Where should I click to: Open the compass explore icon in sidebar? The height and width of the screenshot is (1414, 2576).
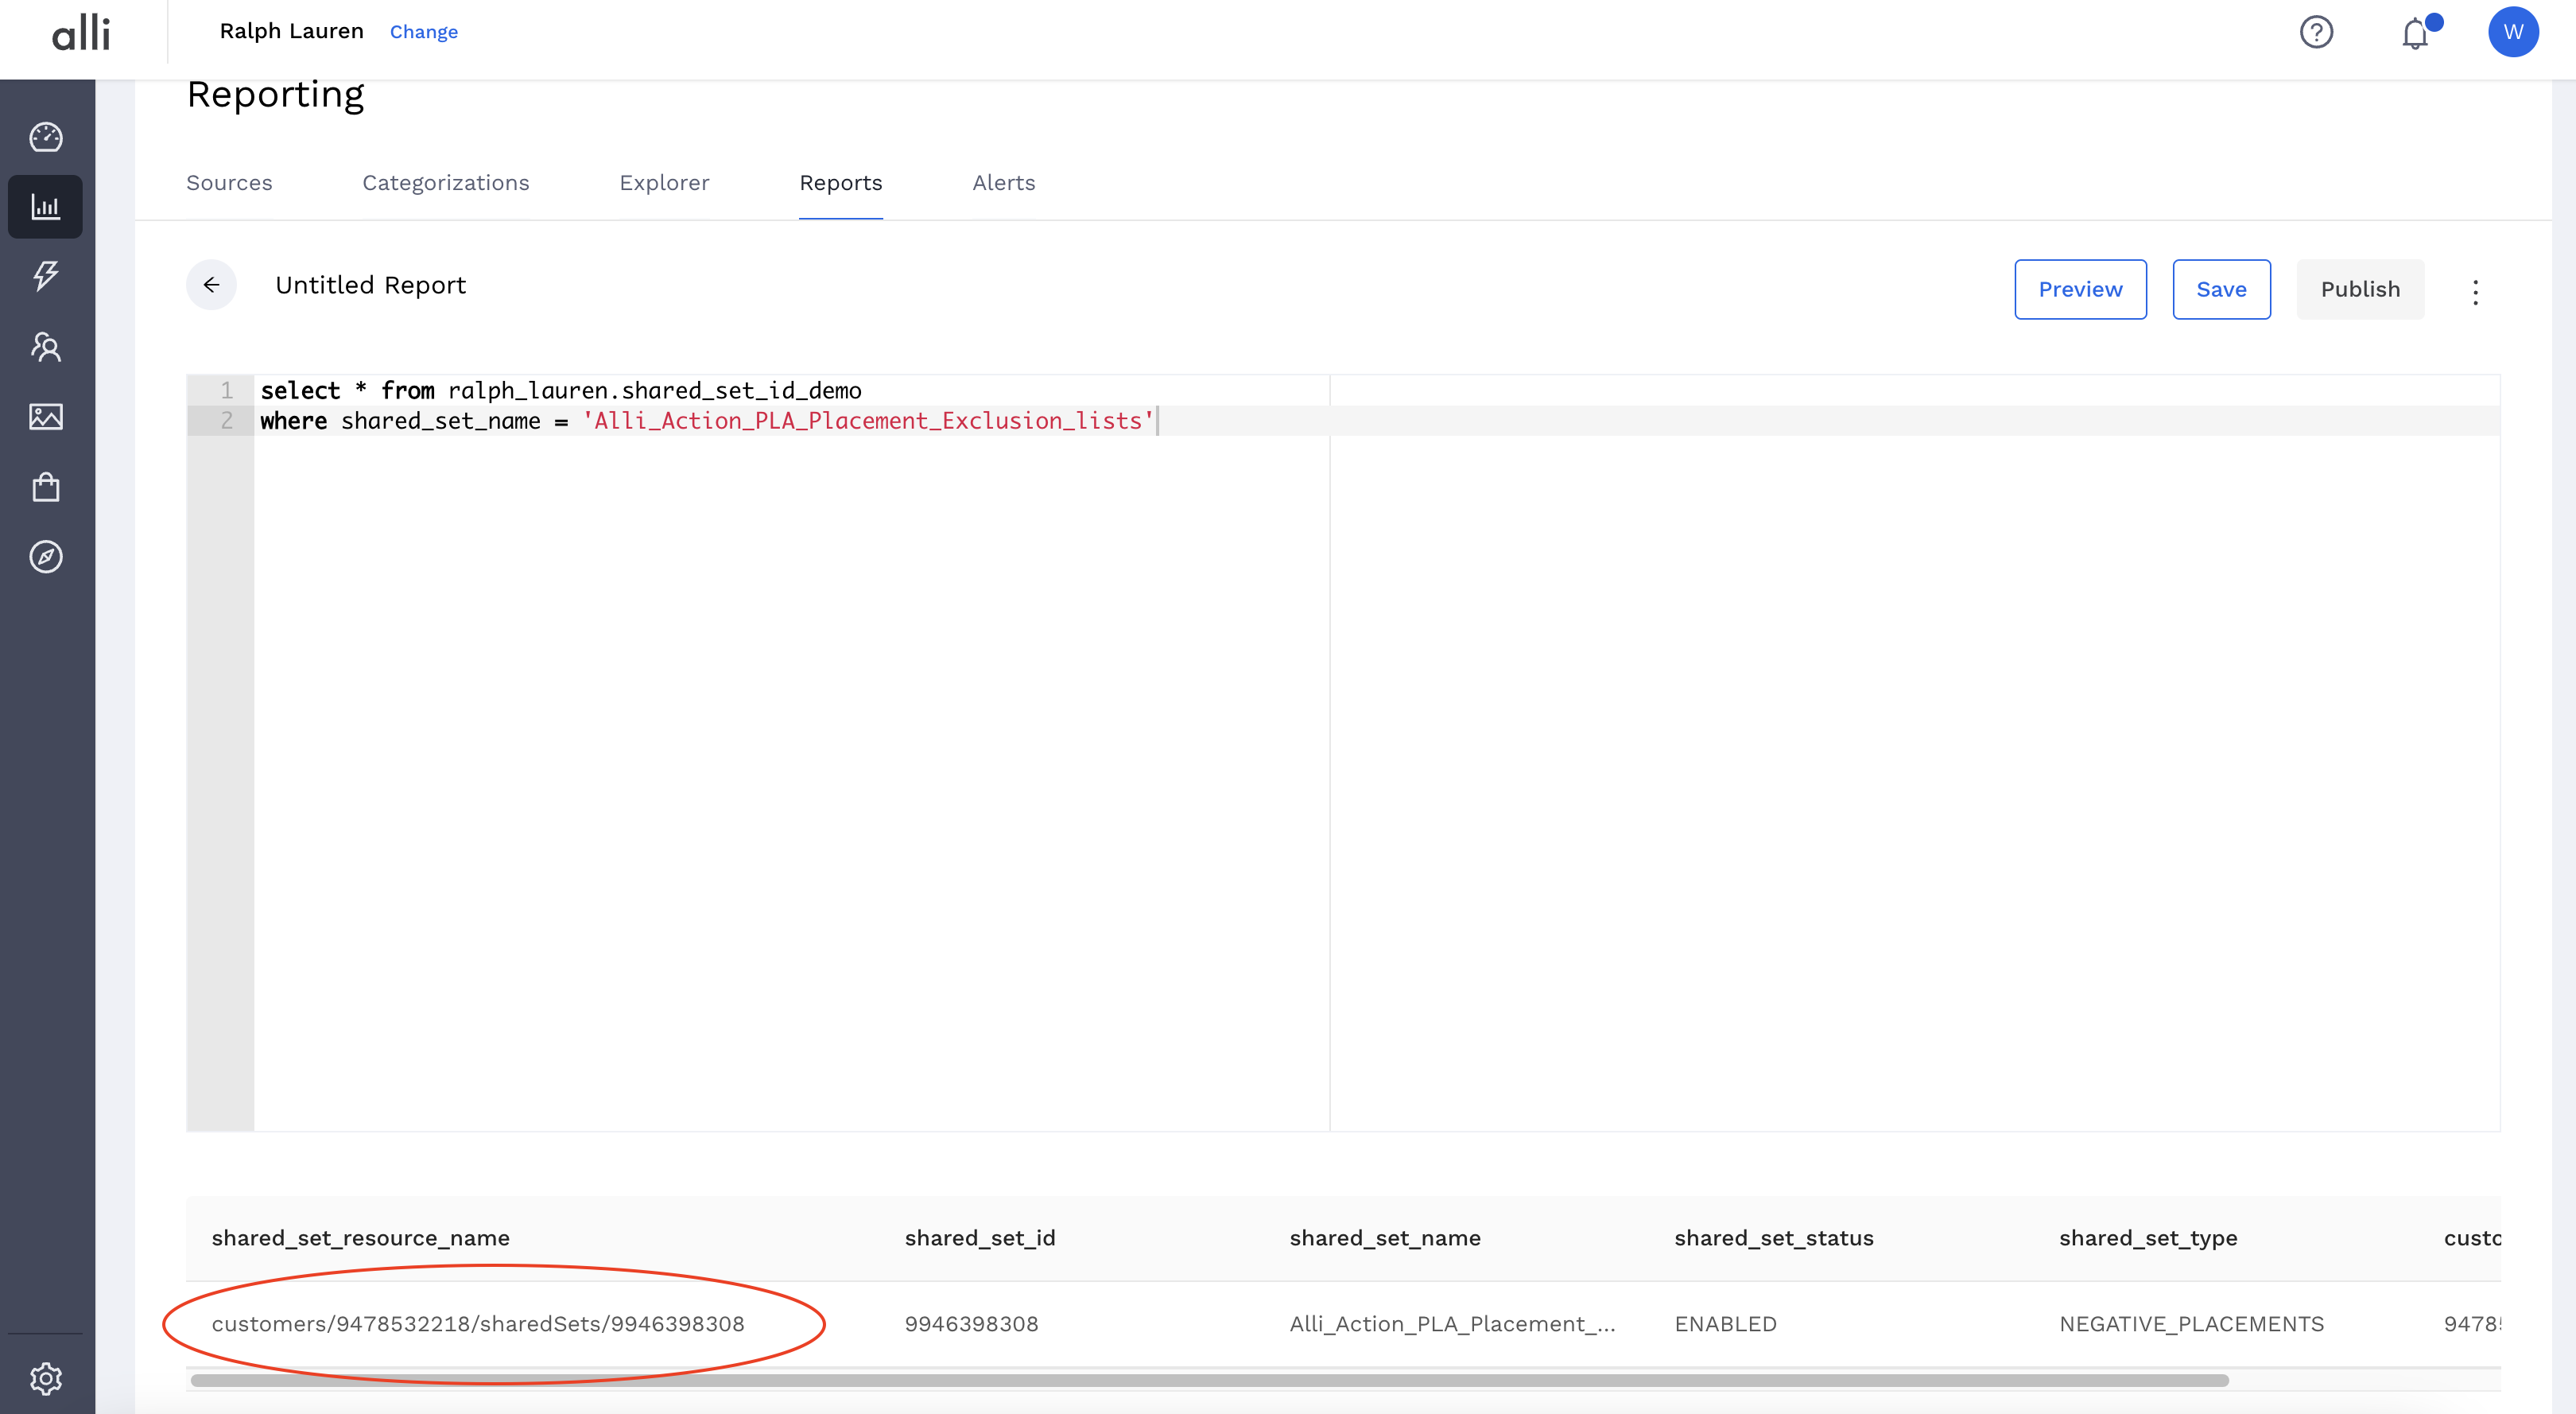(x=45, y=557)
